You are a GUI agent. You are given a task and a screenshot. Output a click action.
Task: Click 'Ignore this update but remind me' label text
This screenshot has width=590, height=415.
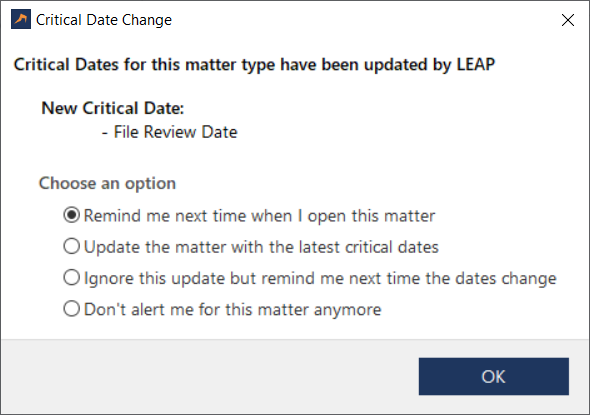click(320, 278)
